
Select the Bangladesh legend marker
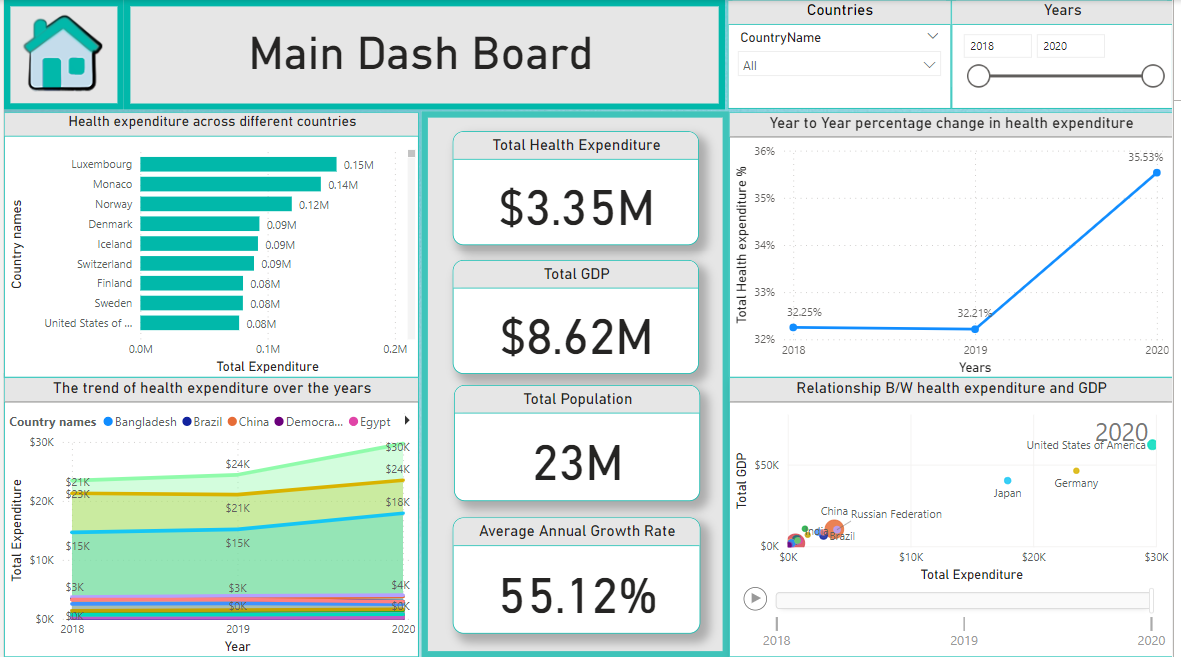click(x=108, y=422)
